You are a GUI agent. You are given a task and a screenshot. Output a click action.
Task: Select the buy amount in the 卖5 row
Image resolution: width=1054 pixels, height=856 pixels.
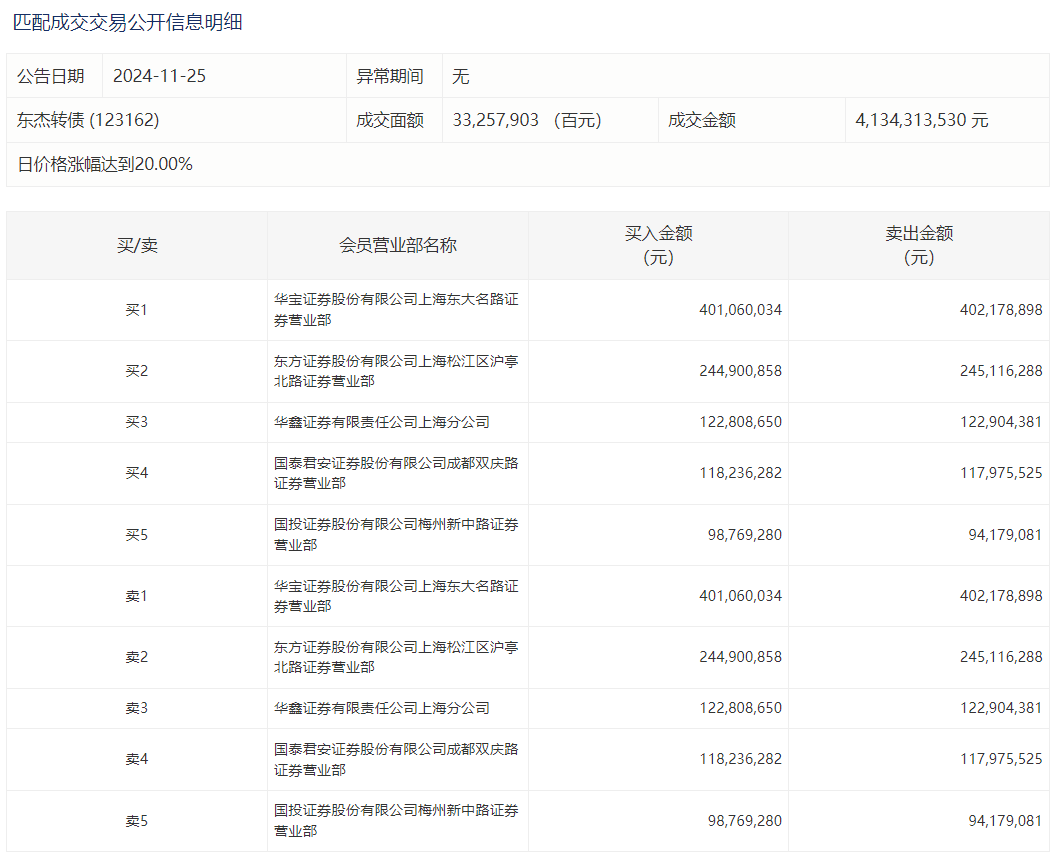(x=744, y=821)
